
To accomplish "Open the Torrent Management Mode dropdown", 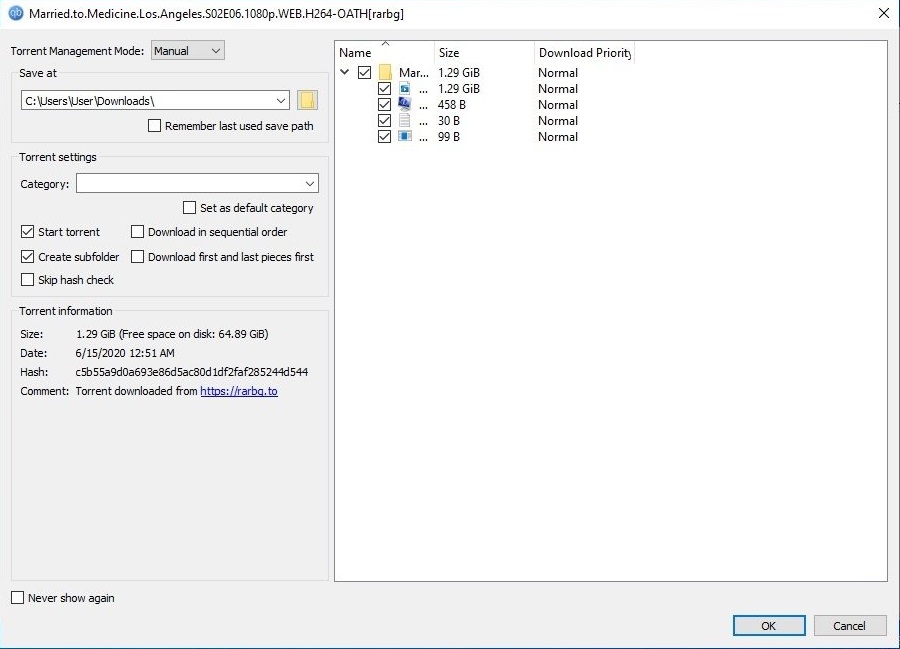I will 188,51.
